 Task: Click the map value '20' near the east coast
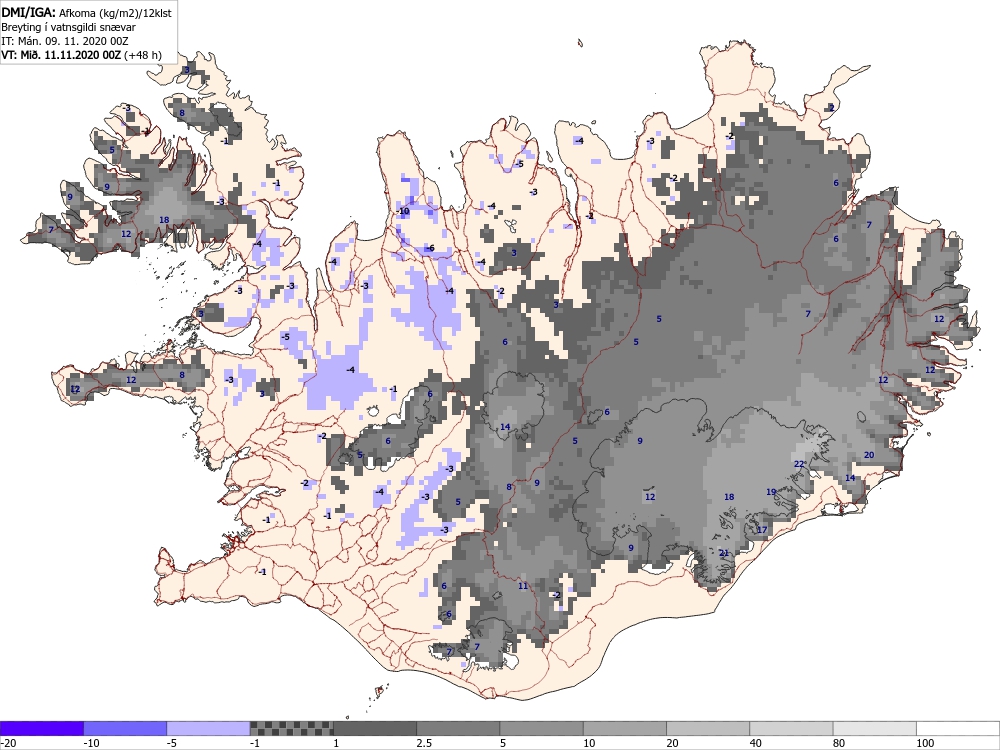[869, 455]
